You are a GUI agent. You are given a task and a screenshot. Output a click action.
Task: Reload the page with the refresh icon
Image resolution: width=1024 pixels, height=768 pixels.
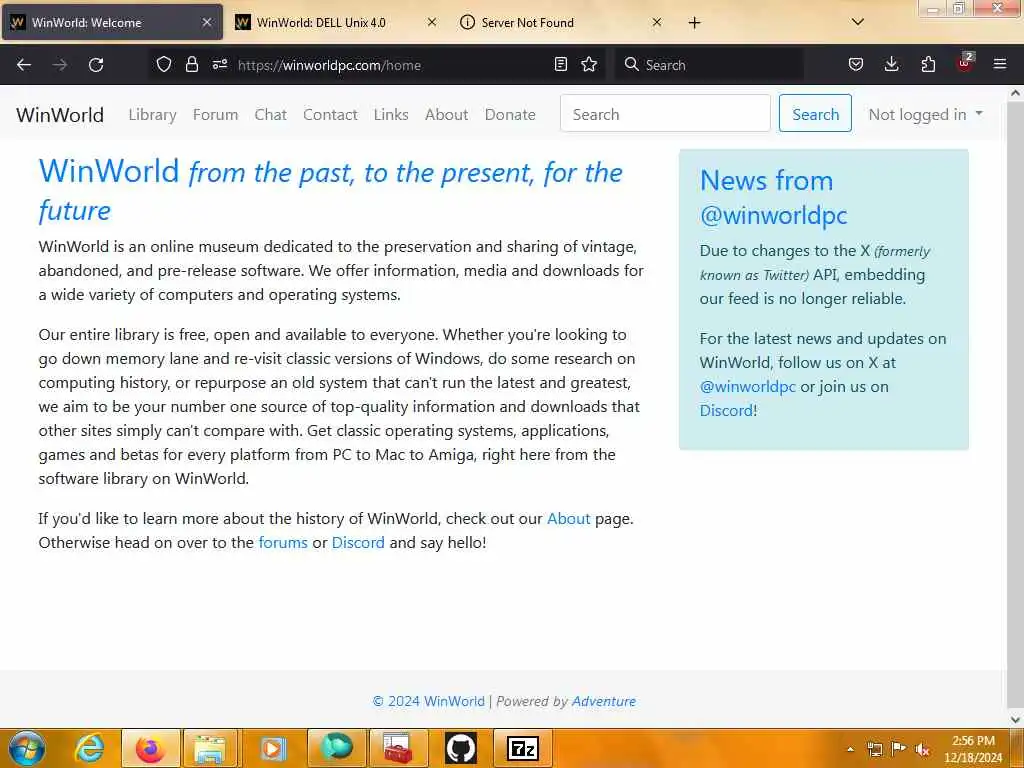[96, 65]
